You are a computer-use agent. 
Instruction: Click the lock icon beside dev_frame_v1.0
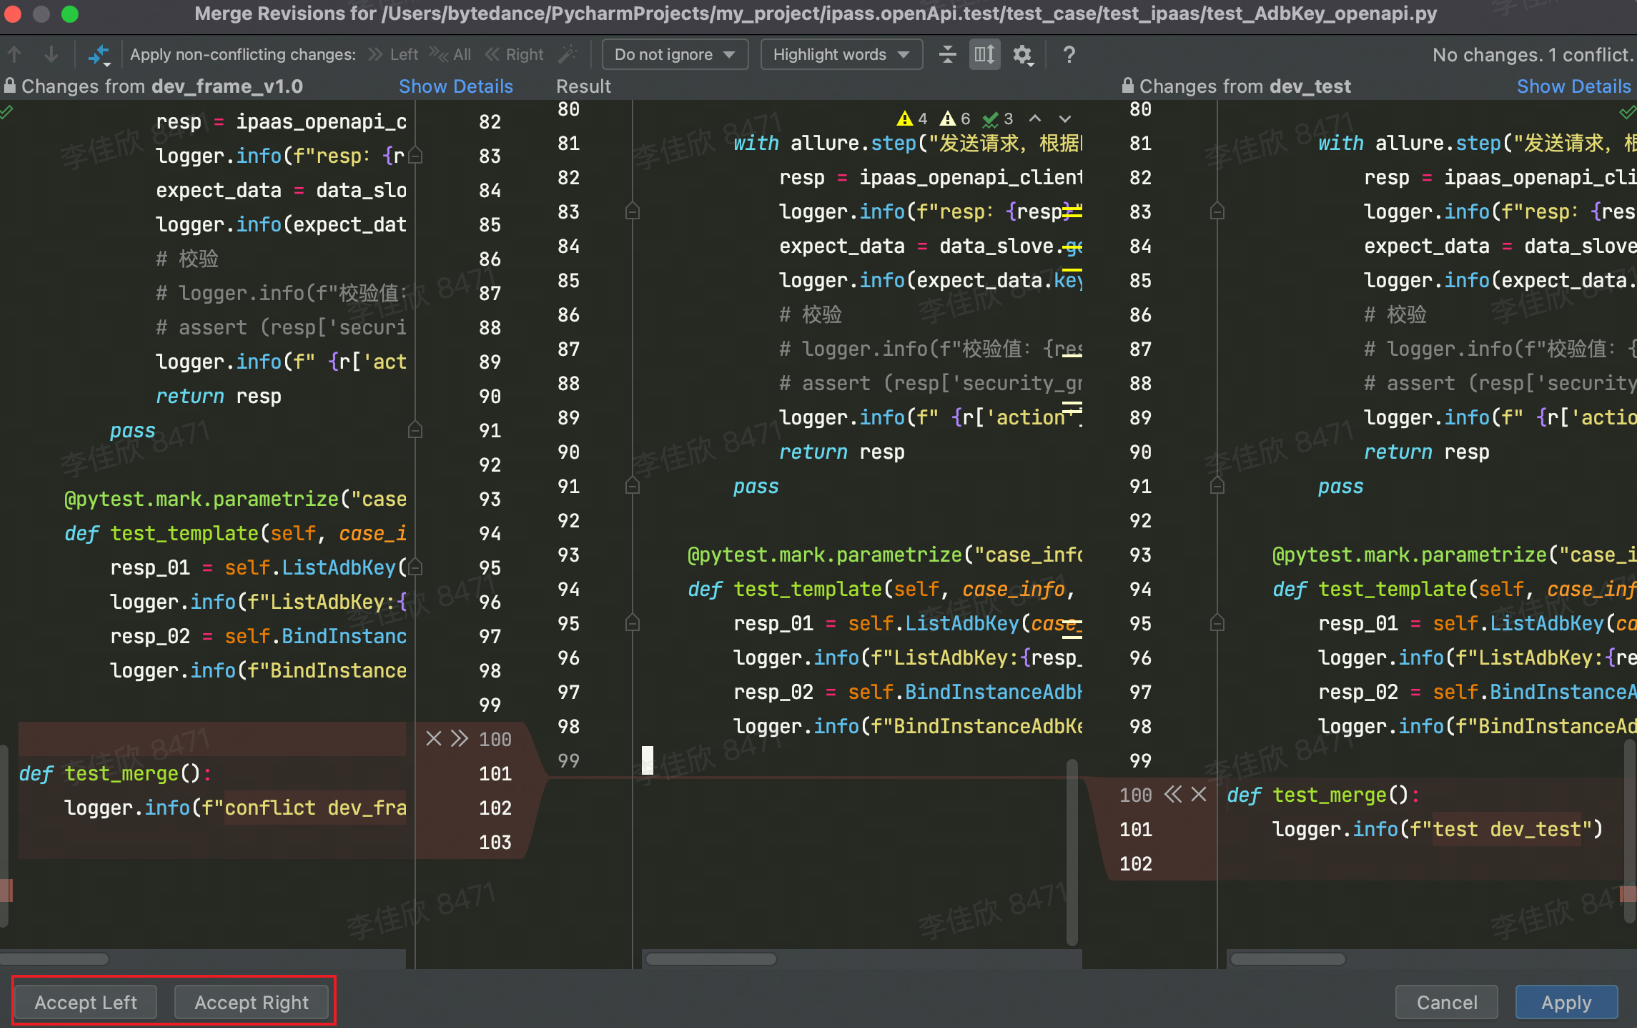coord(10,86)
